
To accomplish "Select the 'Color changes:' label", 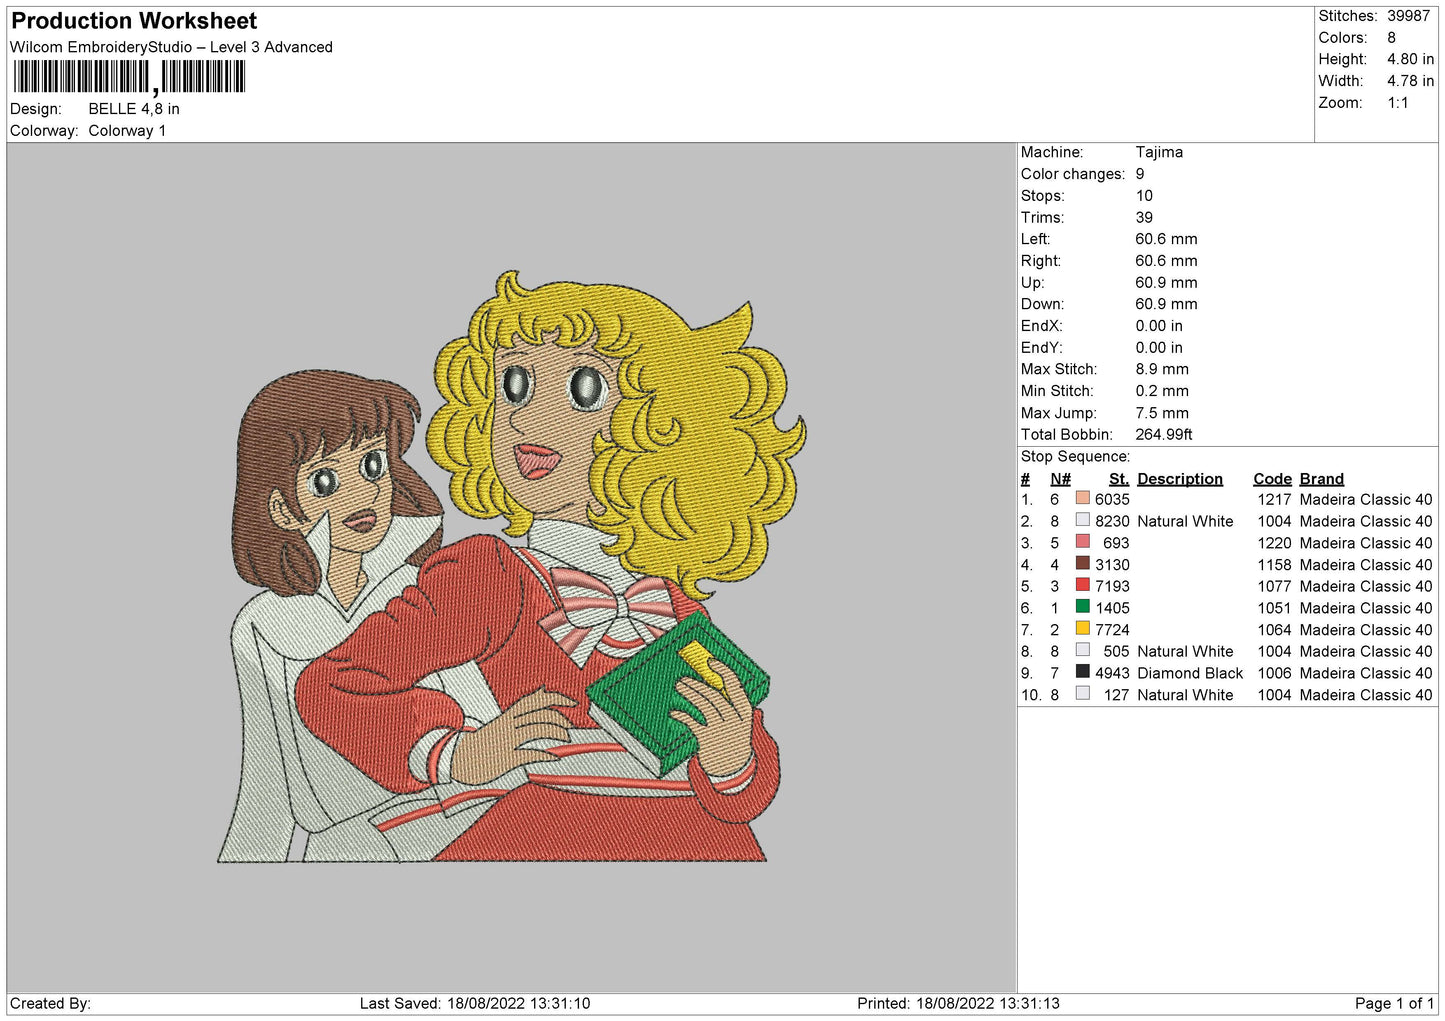I will (1073, 174).
